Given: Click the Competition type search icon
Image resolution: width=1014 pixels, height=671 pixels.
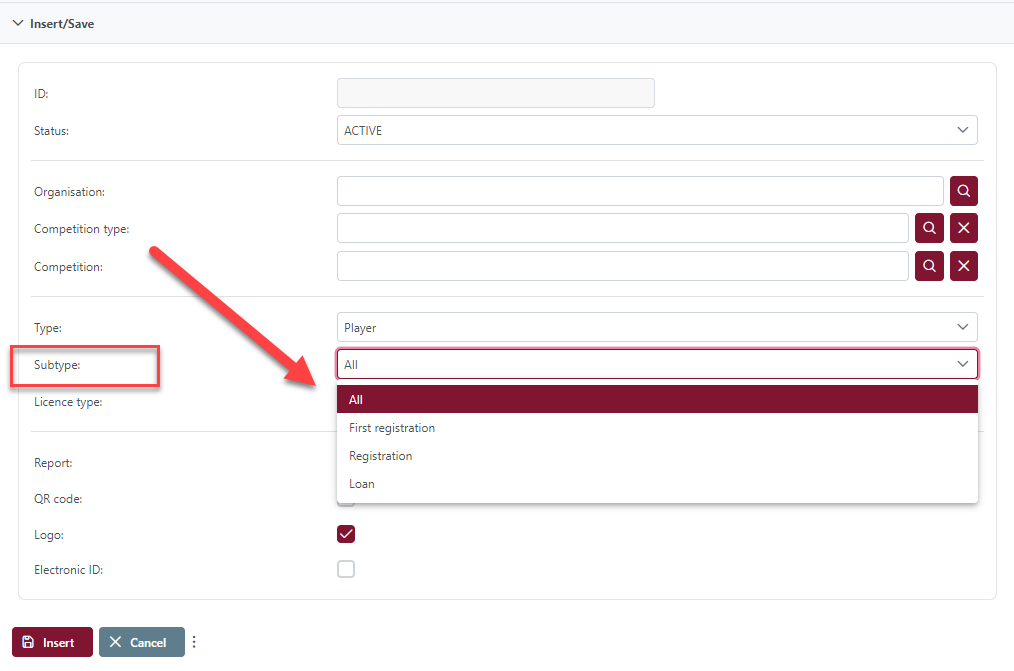Looking at the screenshot, I should click(929, 229).
